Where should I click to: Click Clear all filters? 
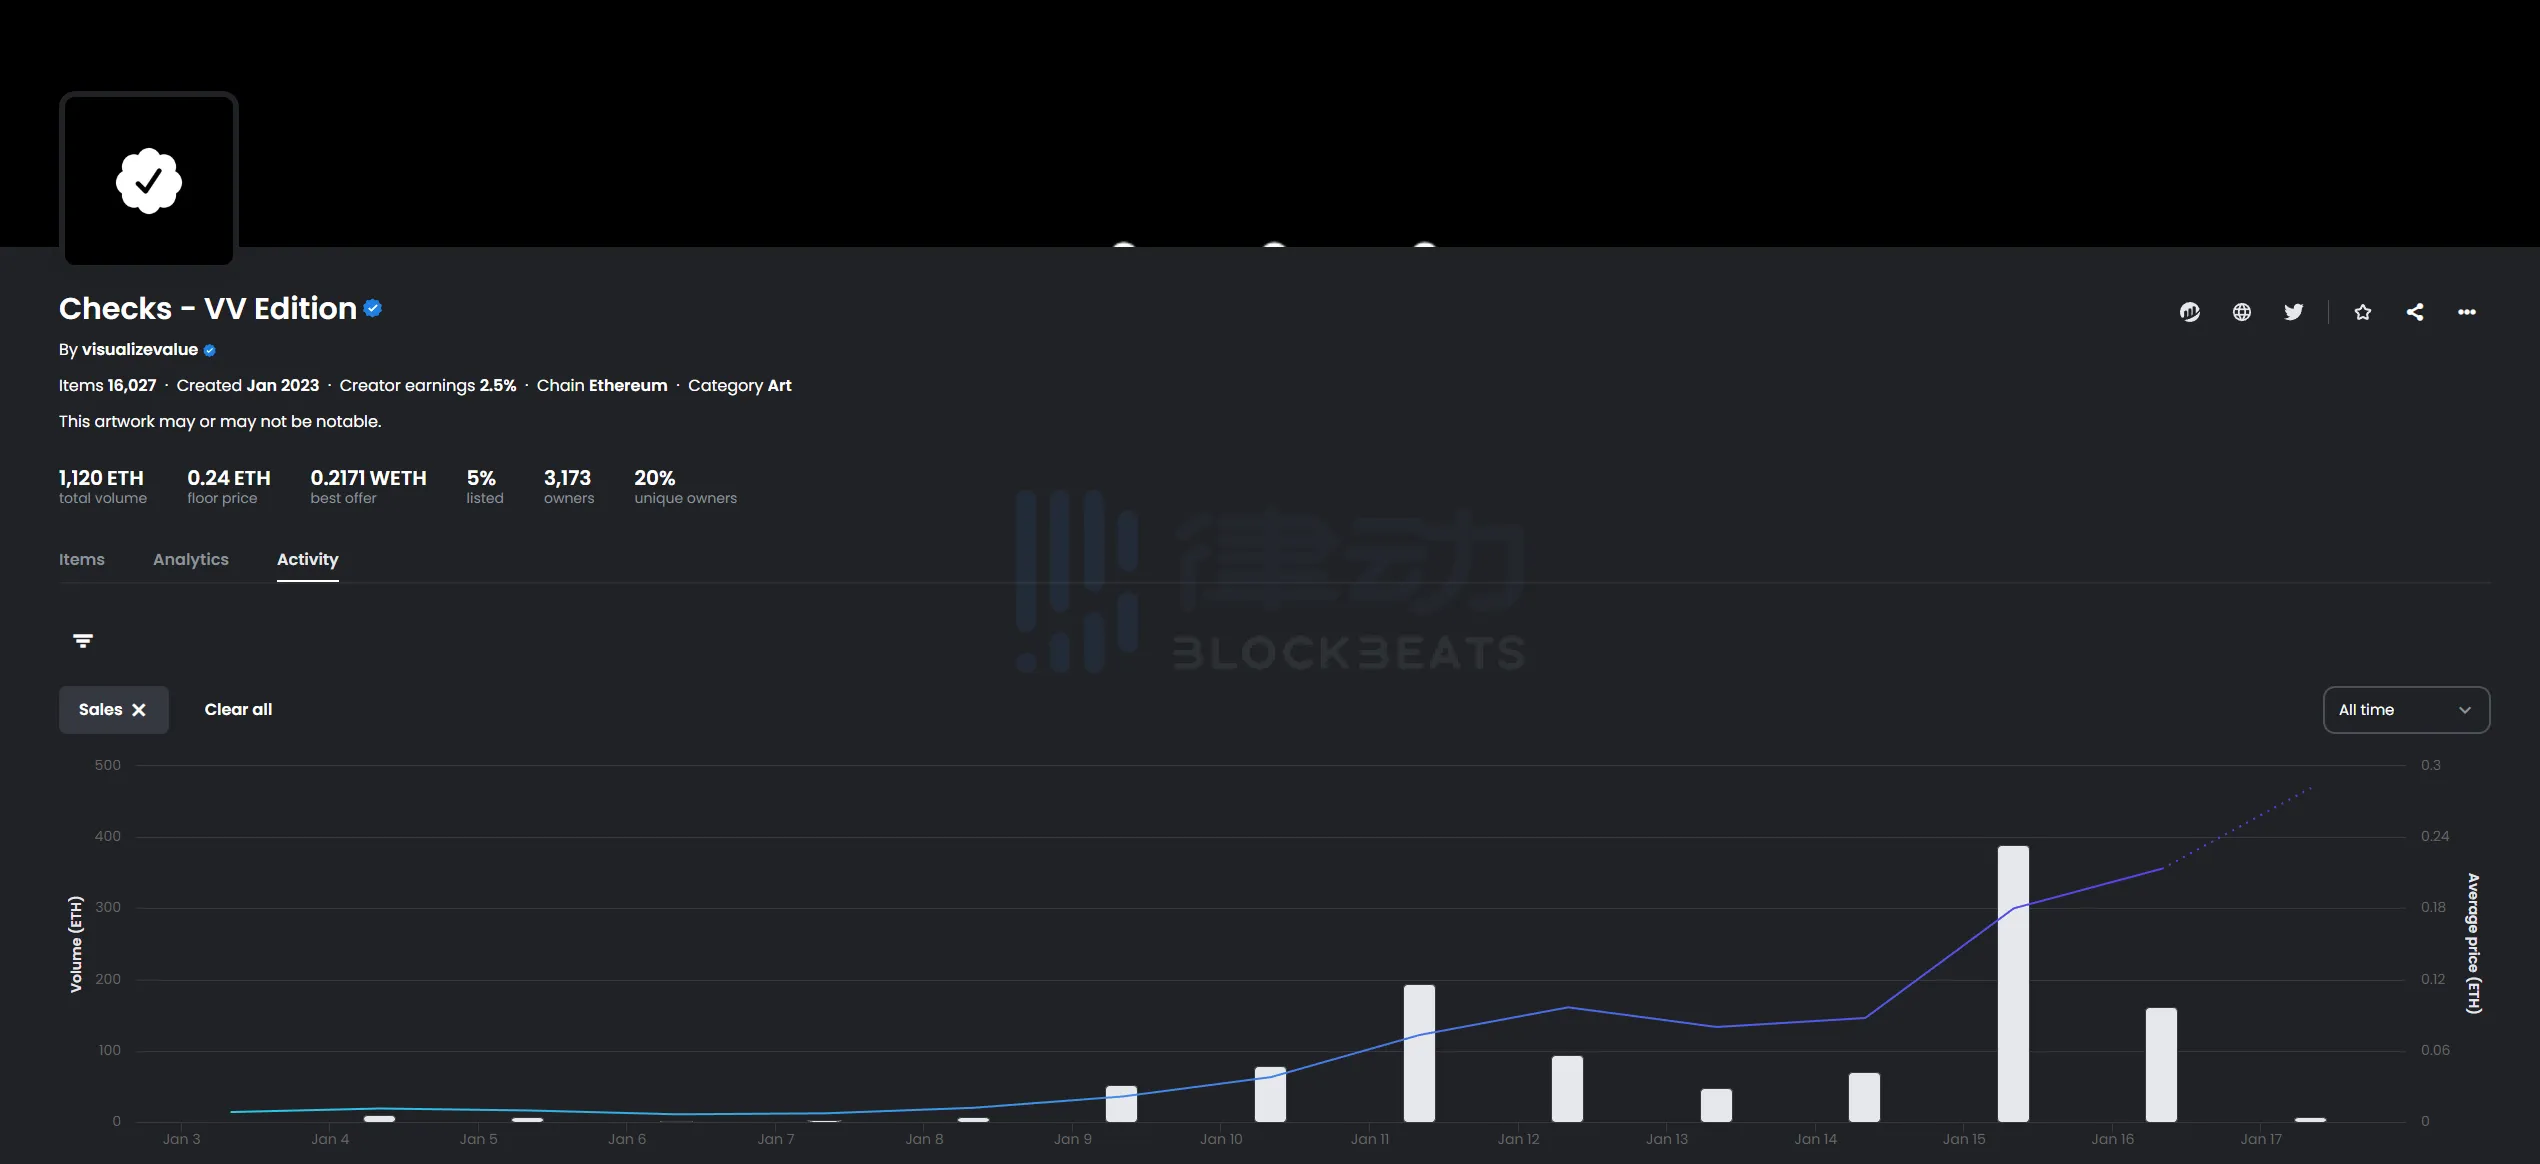pyautogui.click(x=238, y=710)
